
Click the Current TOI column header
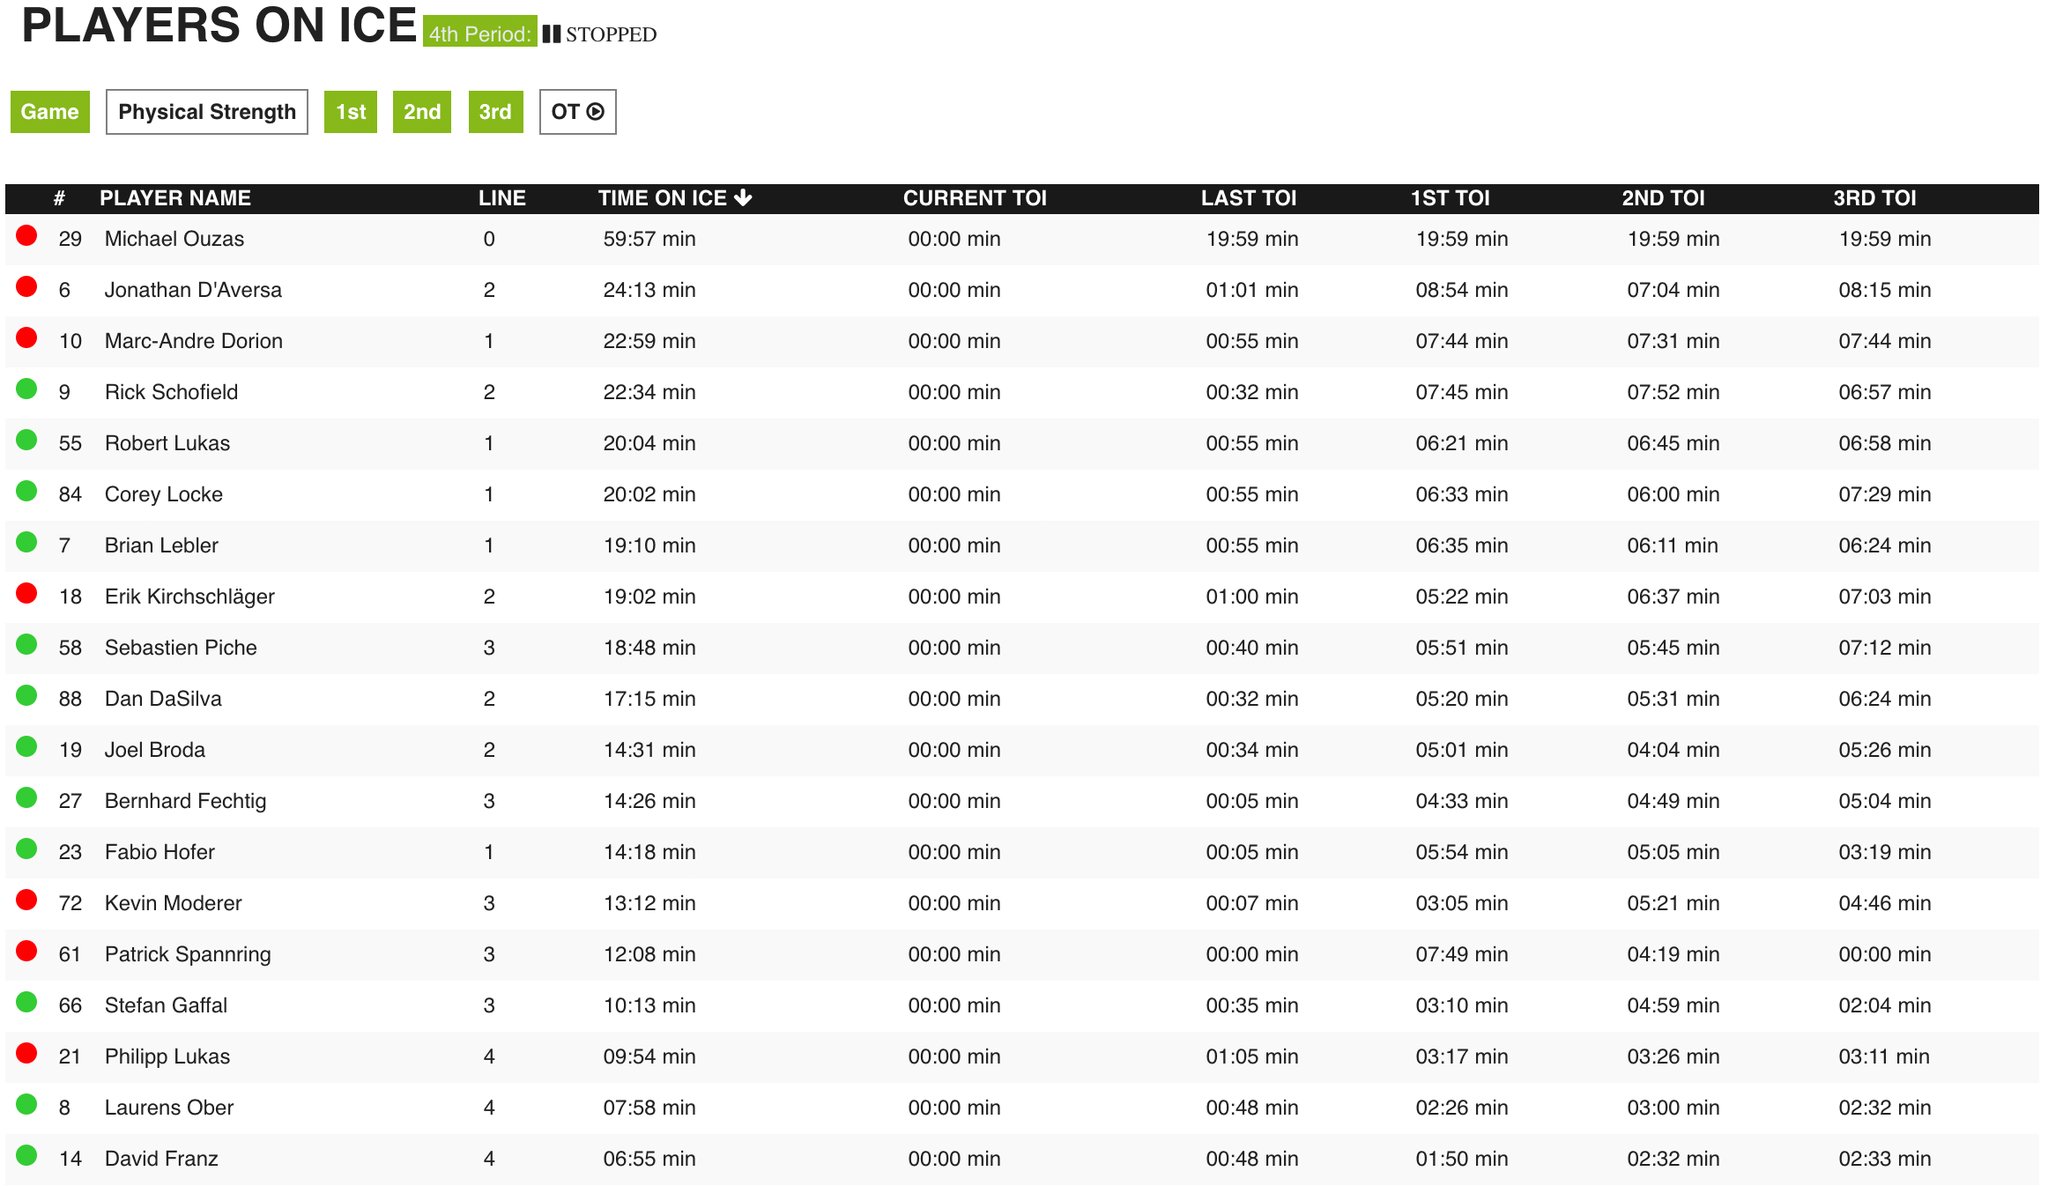975,198
